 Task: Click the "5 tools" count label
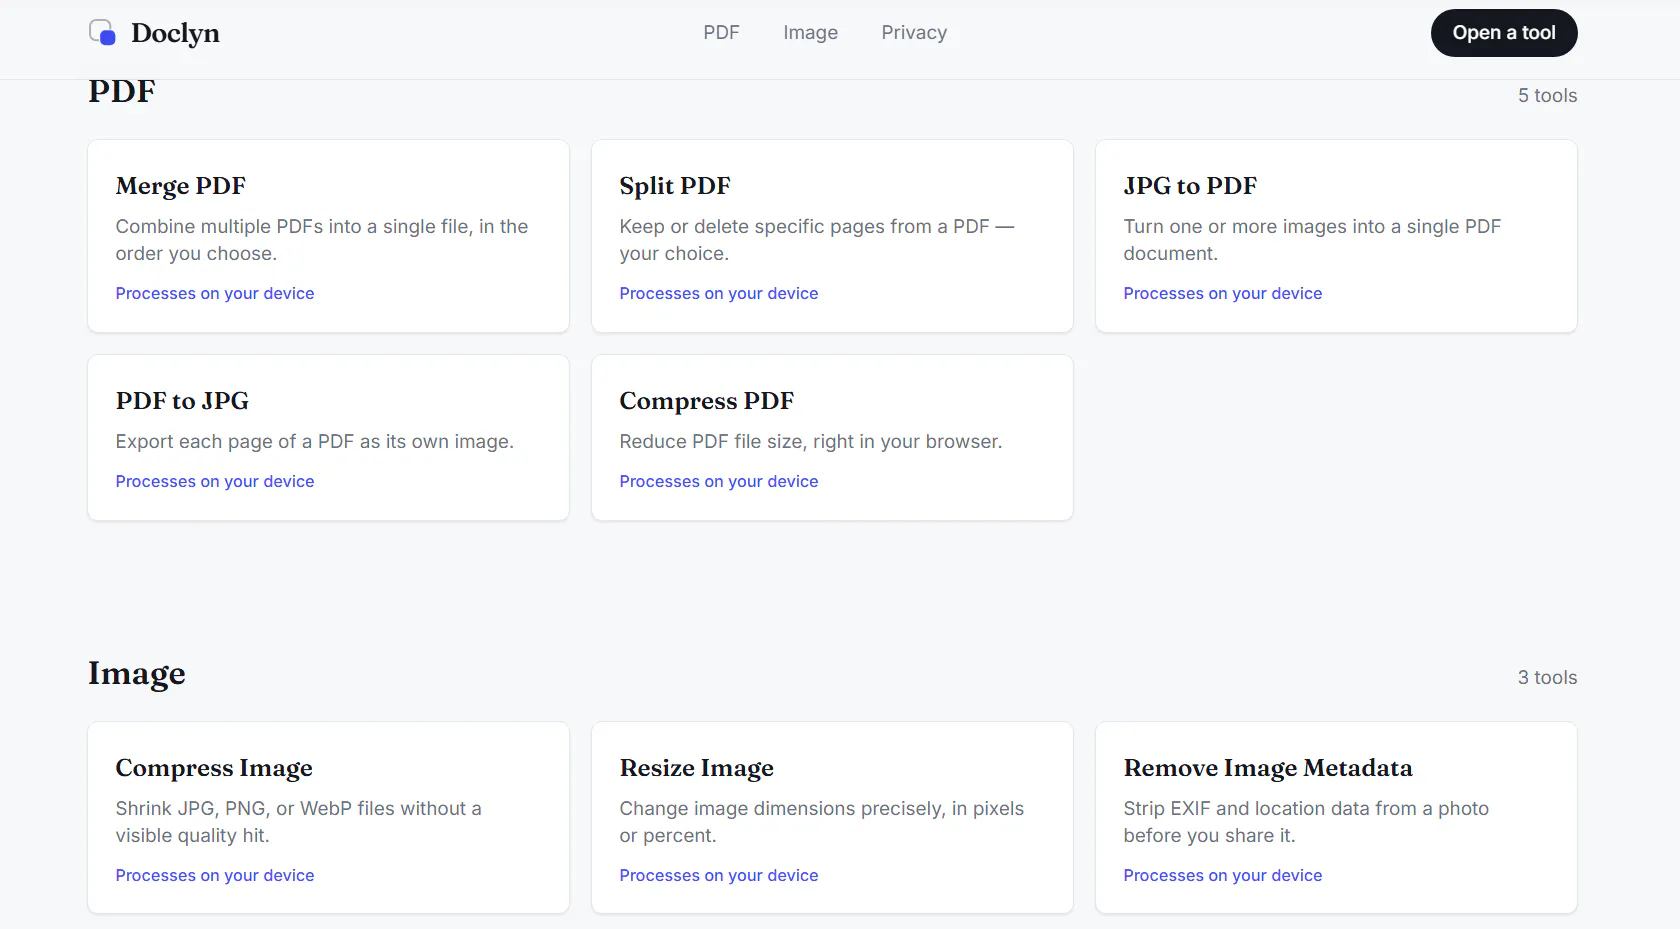click(1547, 96)
